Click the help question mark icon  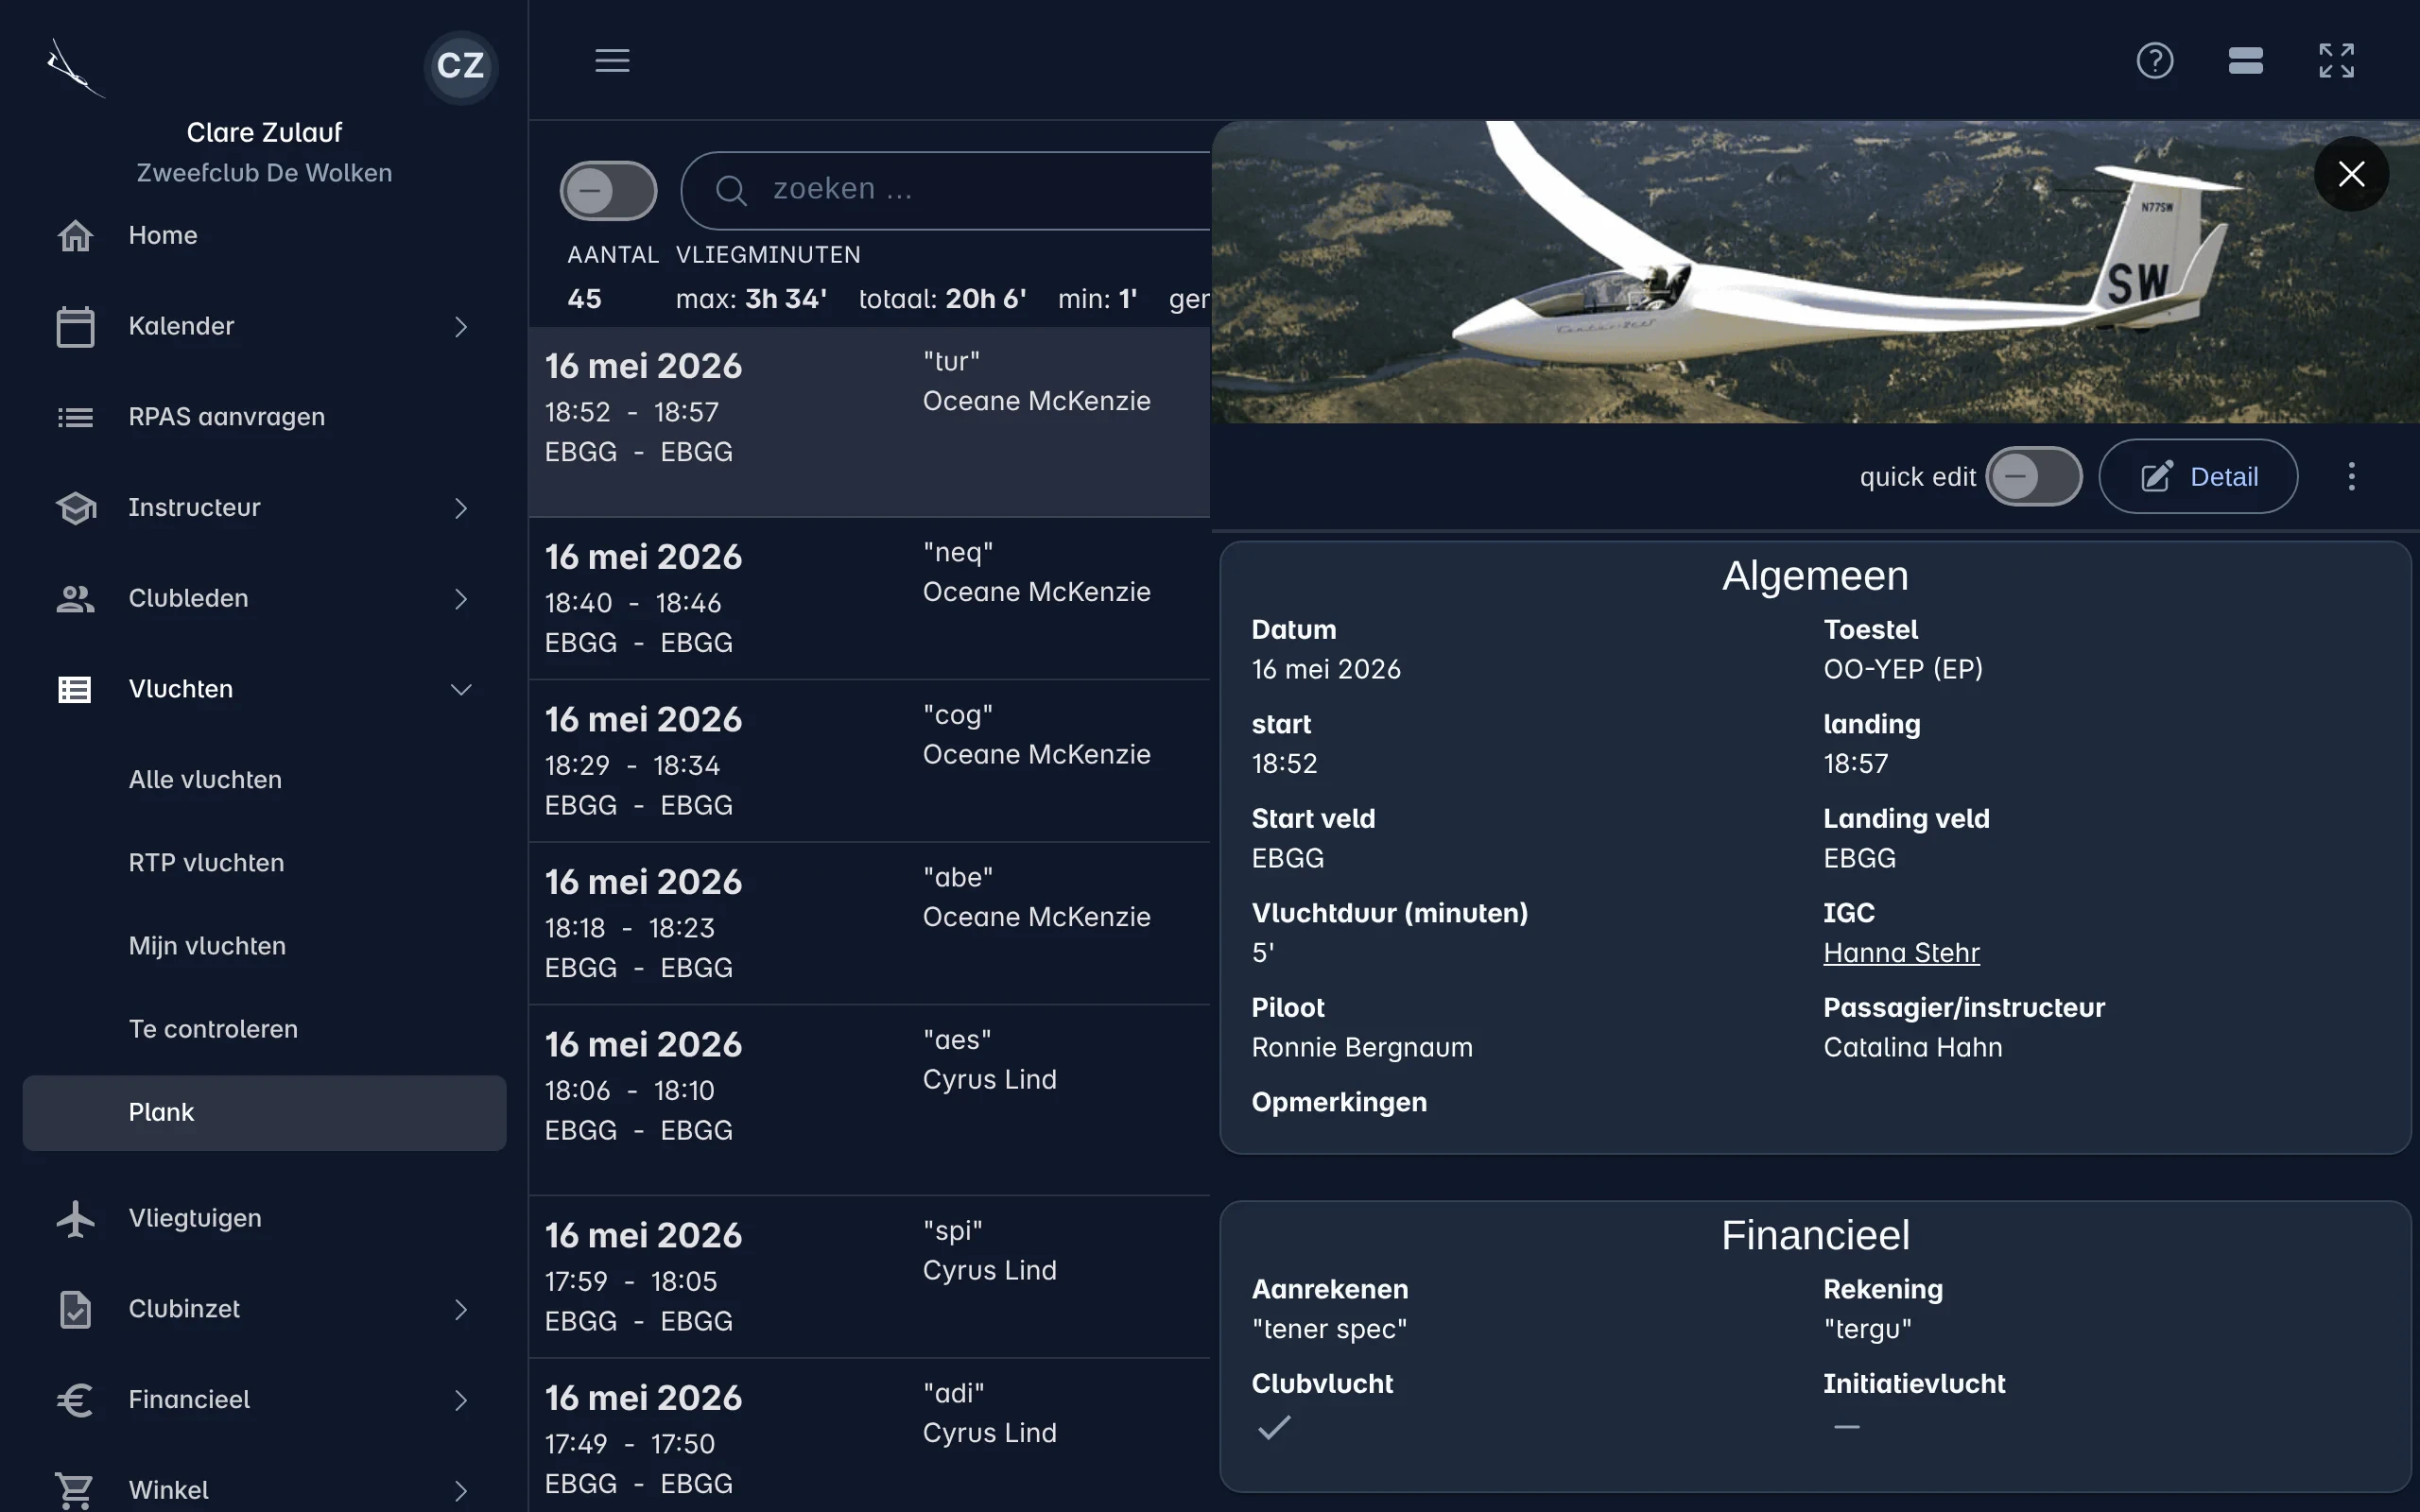point(2154,60)
